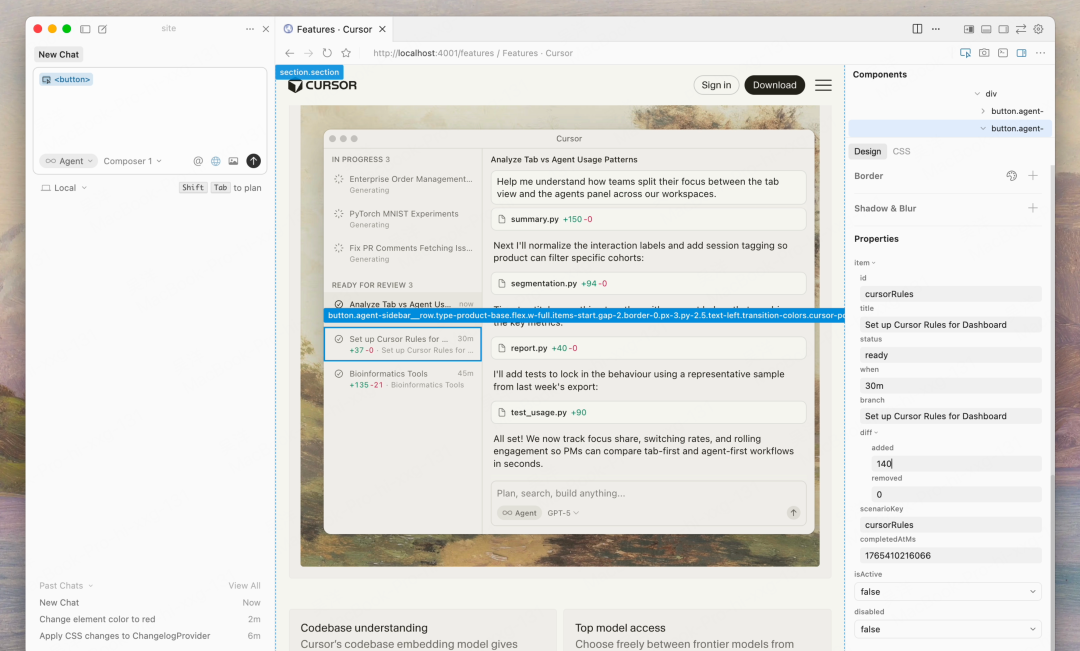The image size is (1080, 651).
Task: Open the GPT-5 model dropdown in the demo
Action: pos(563,513)
